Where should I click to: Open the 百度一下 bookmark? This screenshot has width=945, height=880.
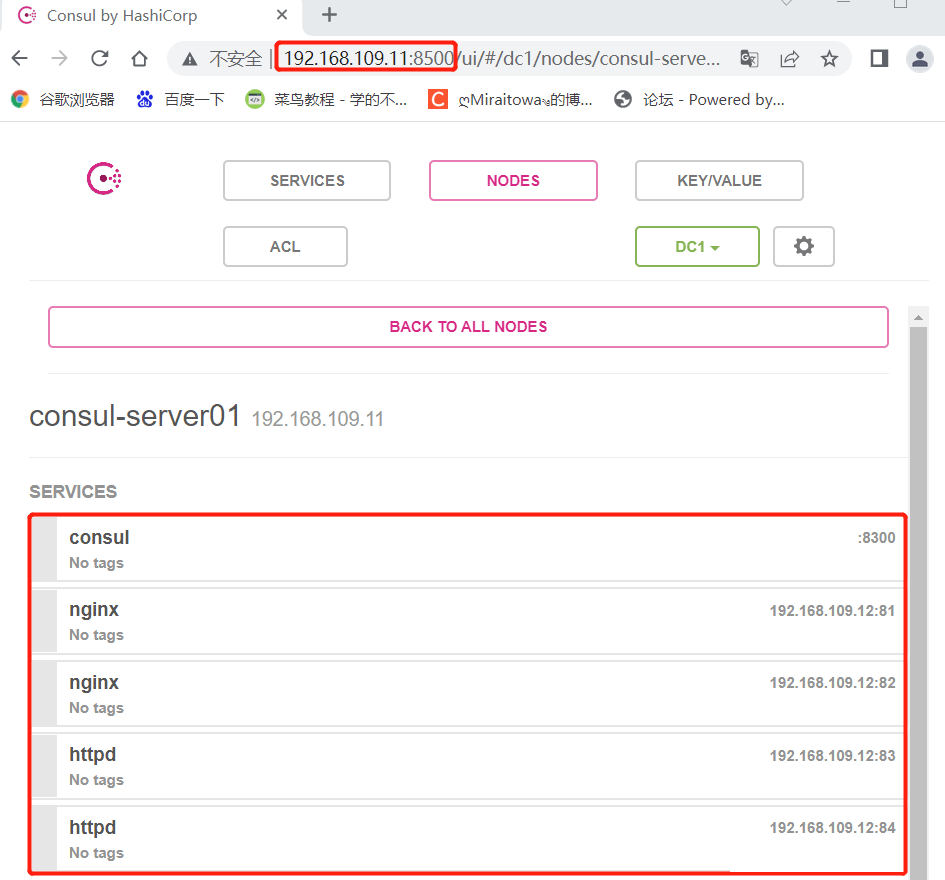tap(180, 99)
